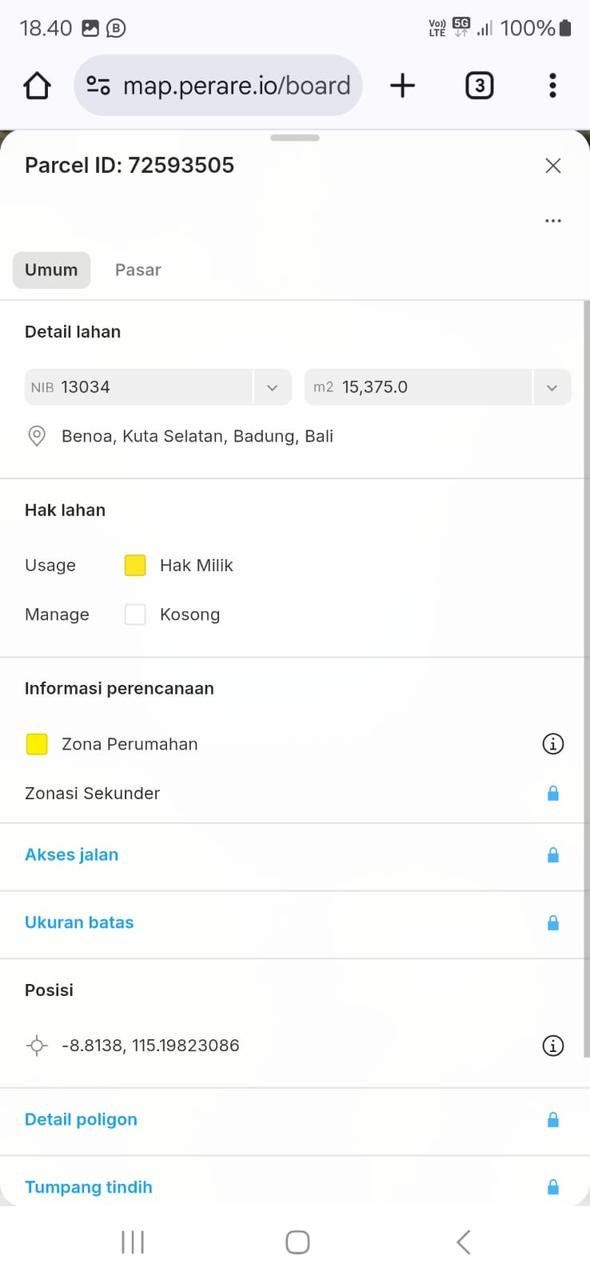Screen dimensions: 590x1280
Task: Toggle the Kosong Manage checkbox
Action: 135,615
